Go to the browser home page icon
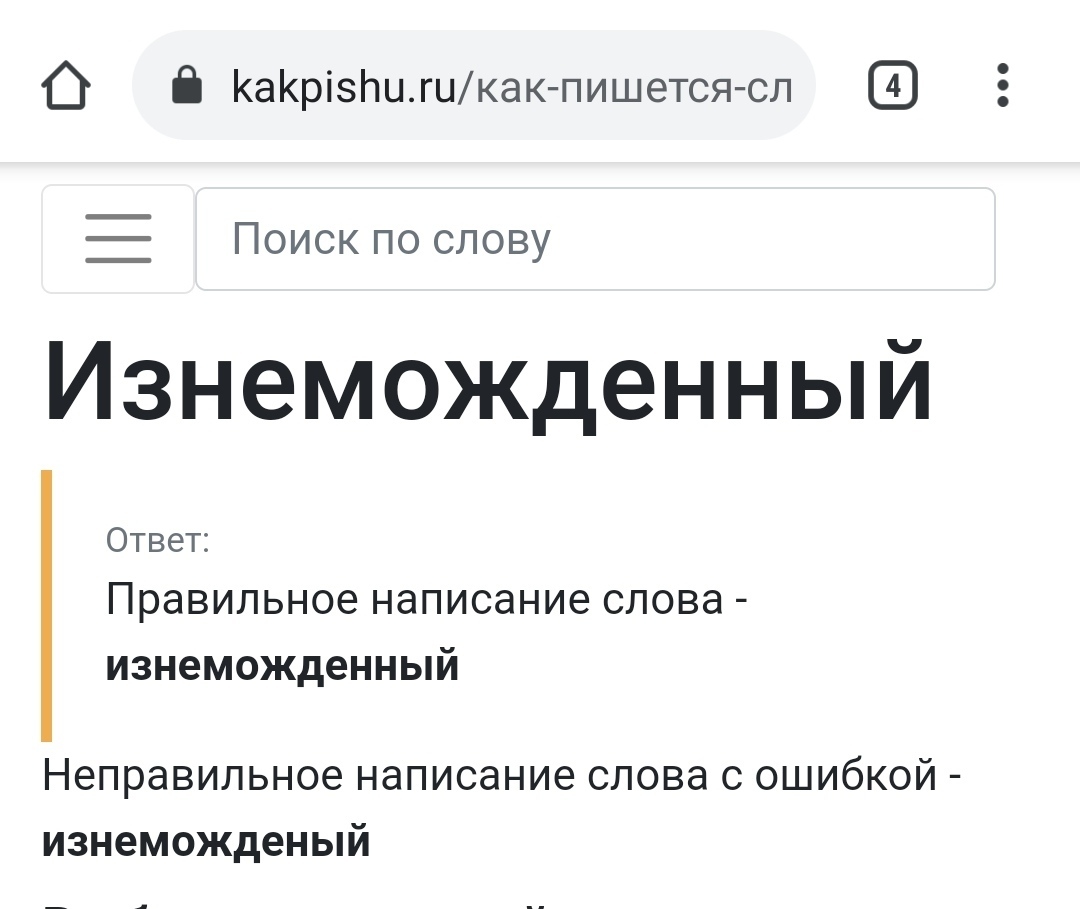This screenshot has width=1080, height=909. coord(66,85)
